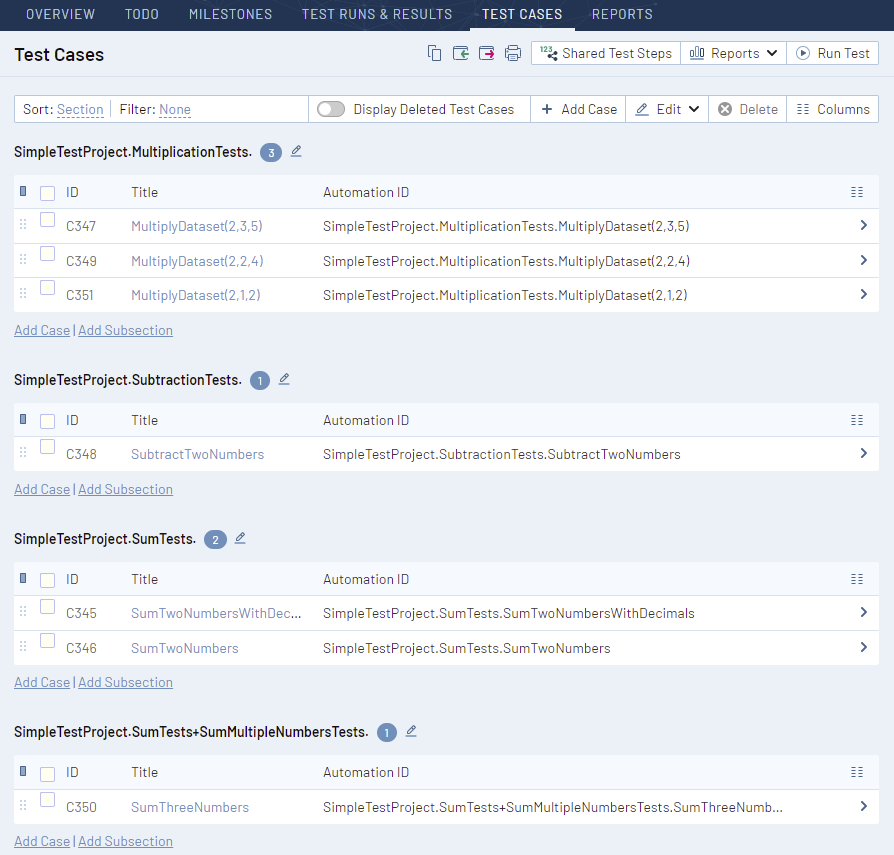Toggle Display Deleted Test Cases switch
This screenshot has width=894, height=855.
point(331,109)
